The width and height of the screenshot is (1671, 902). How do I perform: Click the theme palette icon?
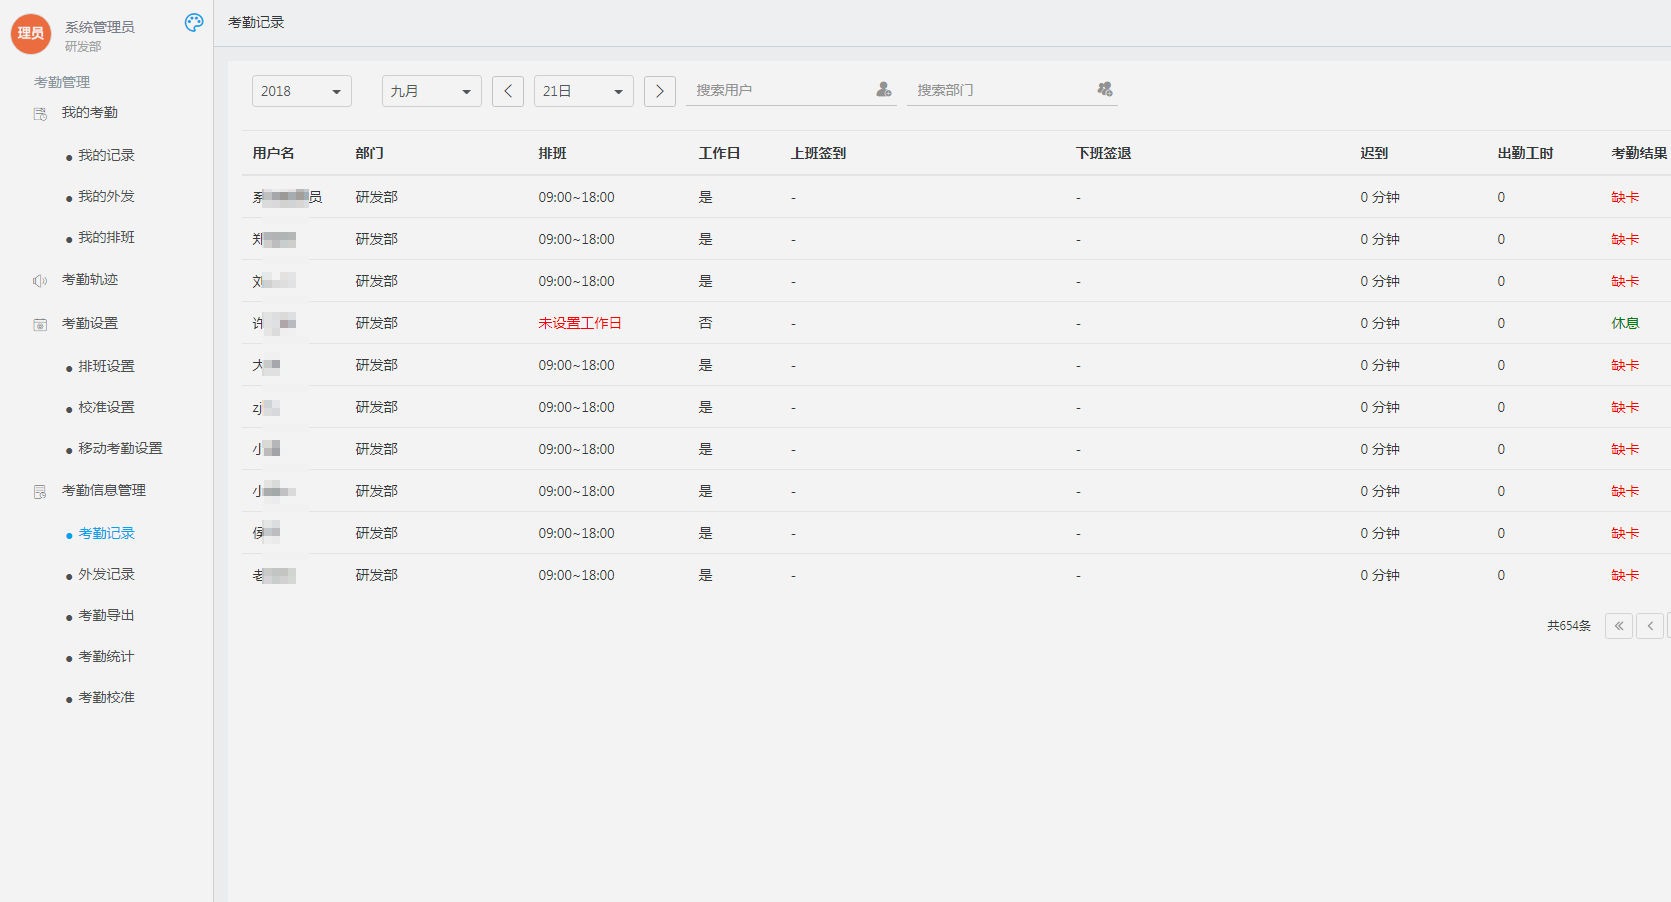(194, 22)
